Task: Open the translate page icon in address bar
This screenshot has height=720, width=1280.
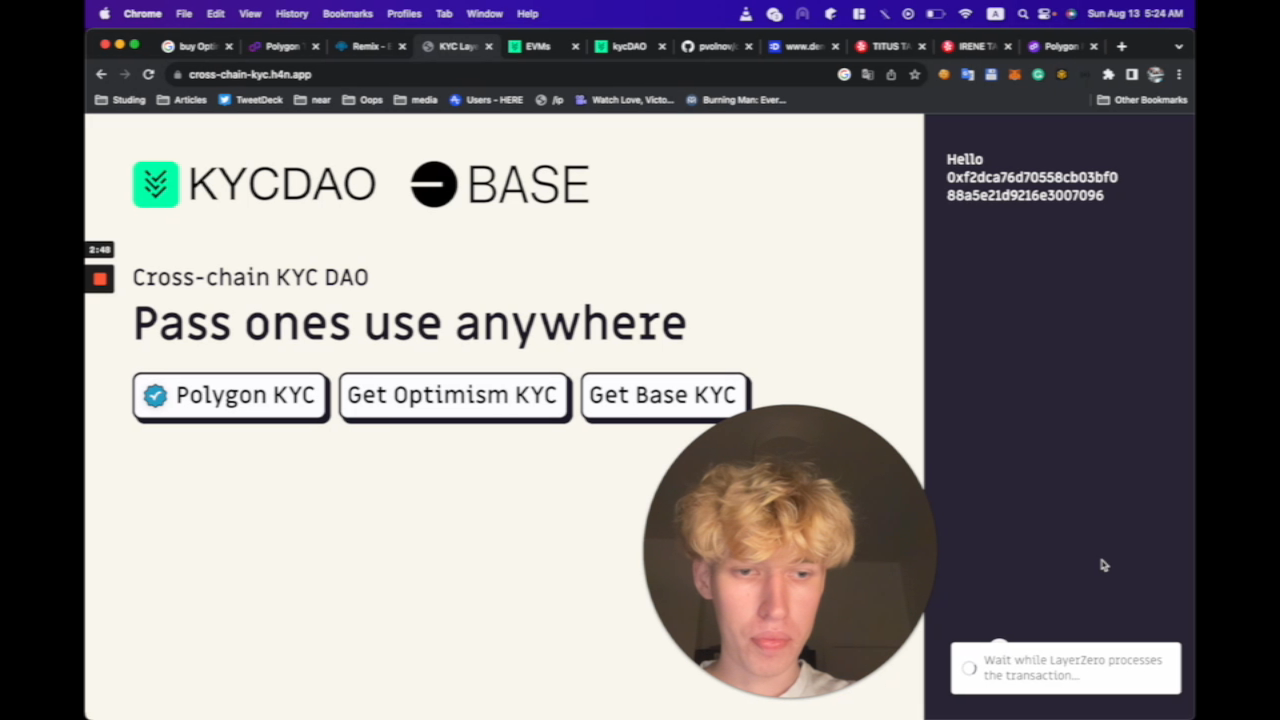Action: click(867, 74)
